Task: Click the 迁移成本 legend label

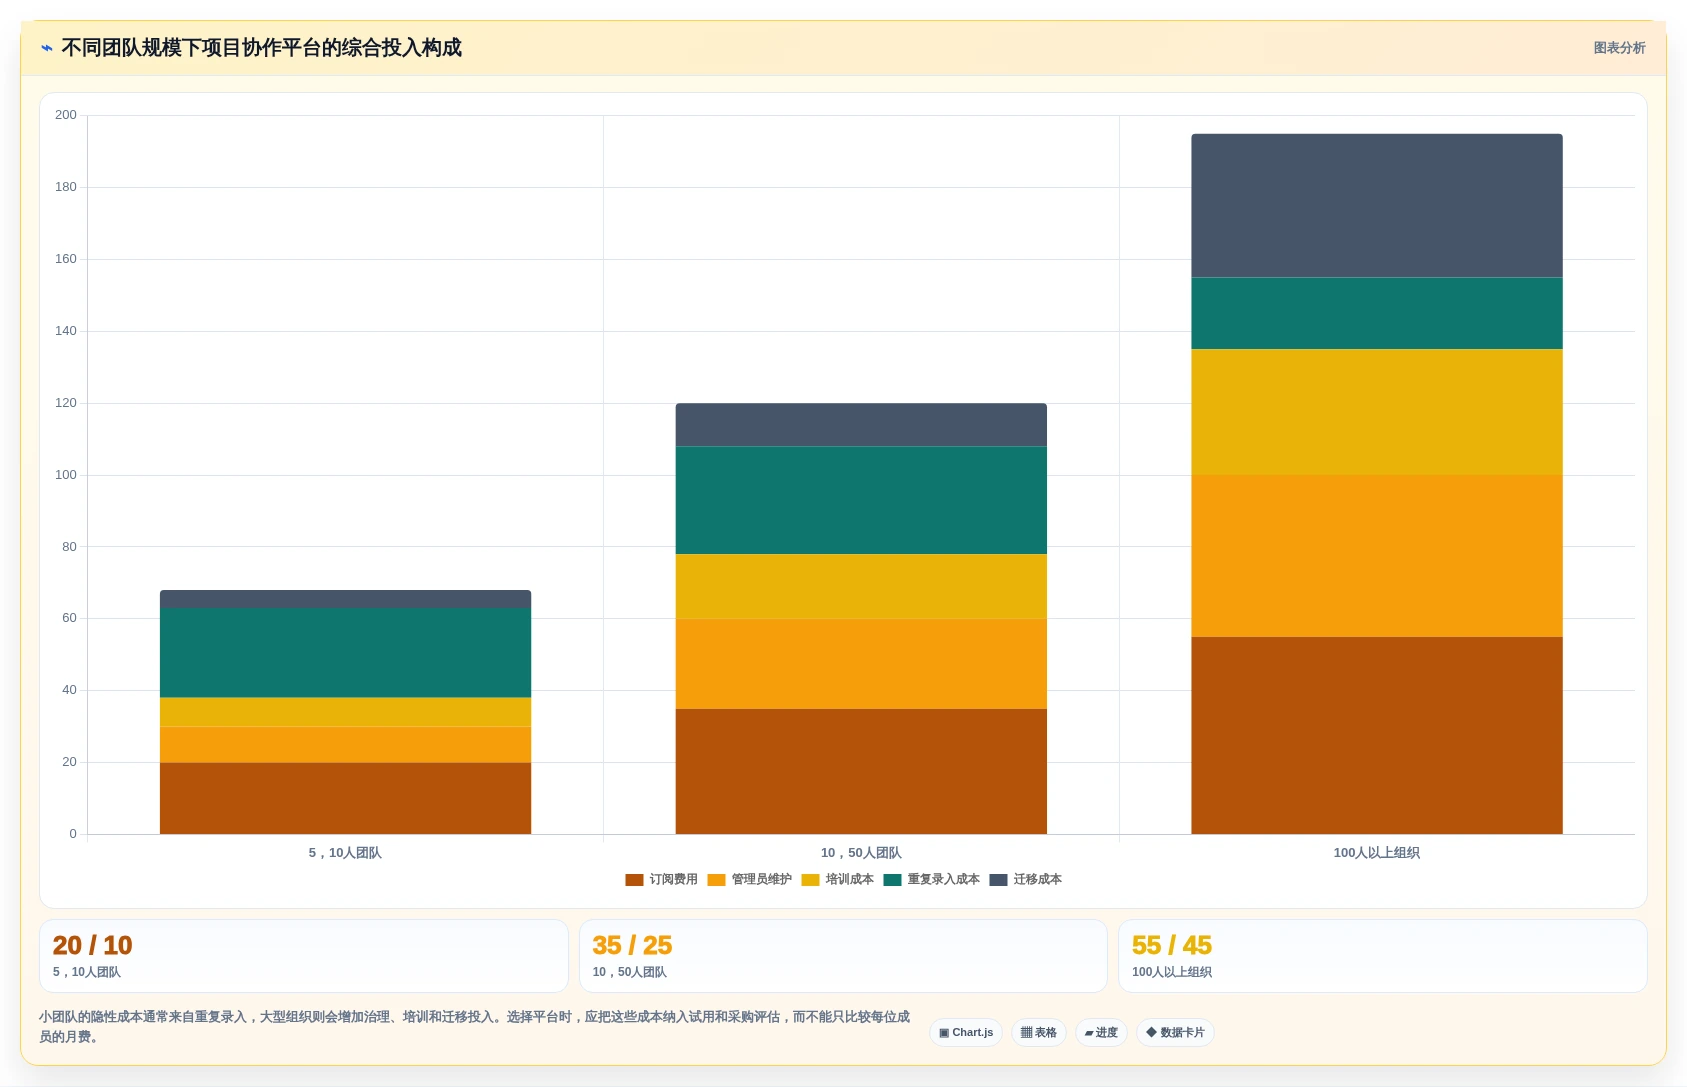Action: click(1038, 880)
